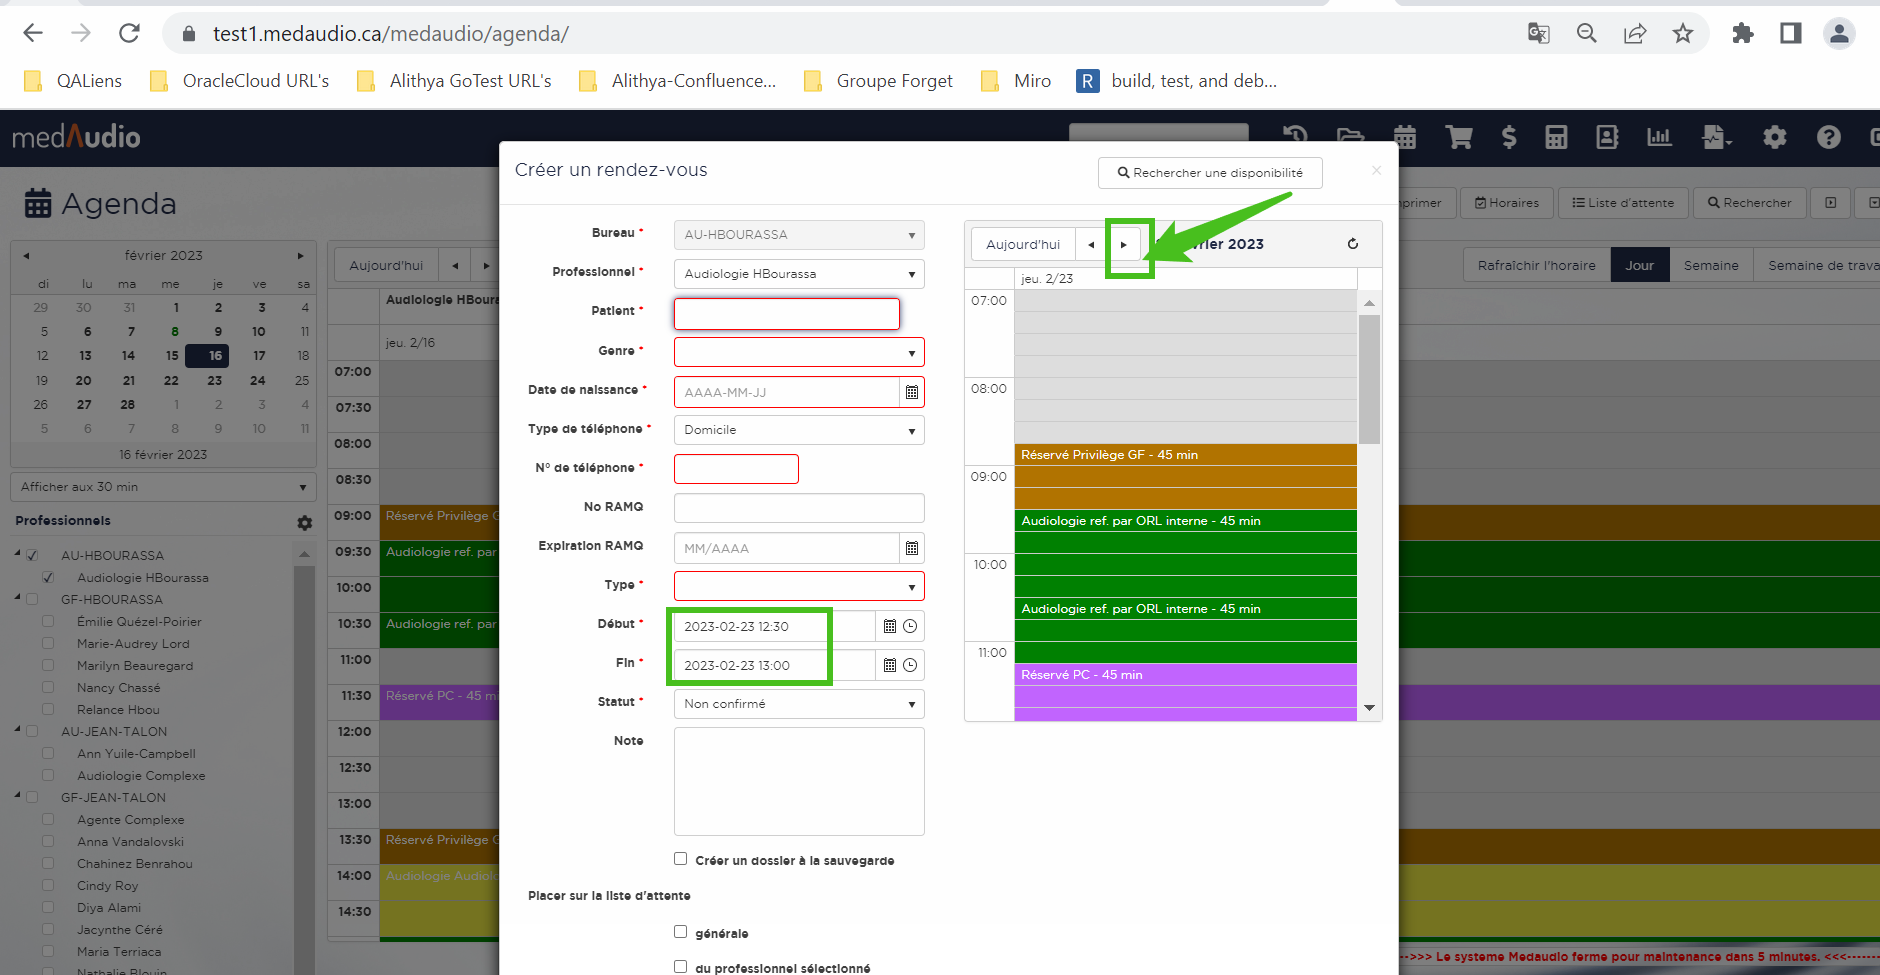Click the Aujourd'hui button in dialog

pos(1022,245)
